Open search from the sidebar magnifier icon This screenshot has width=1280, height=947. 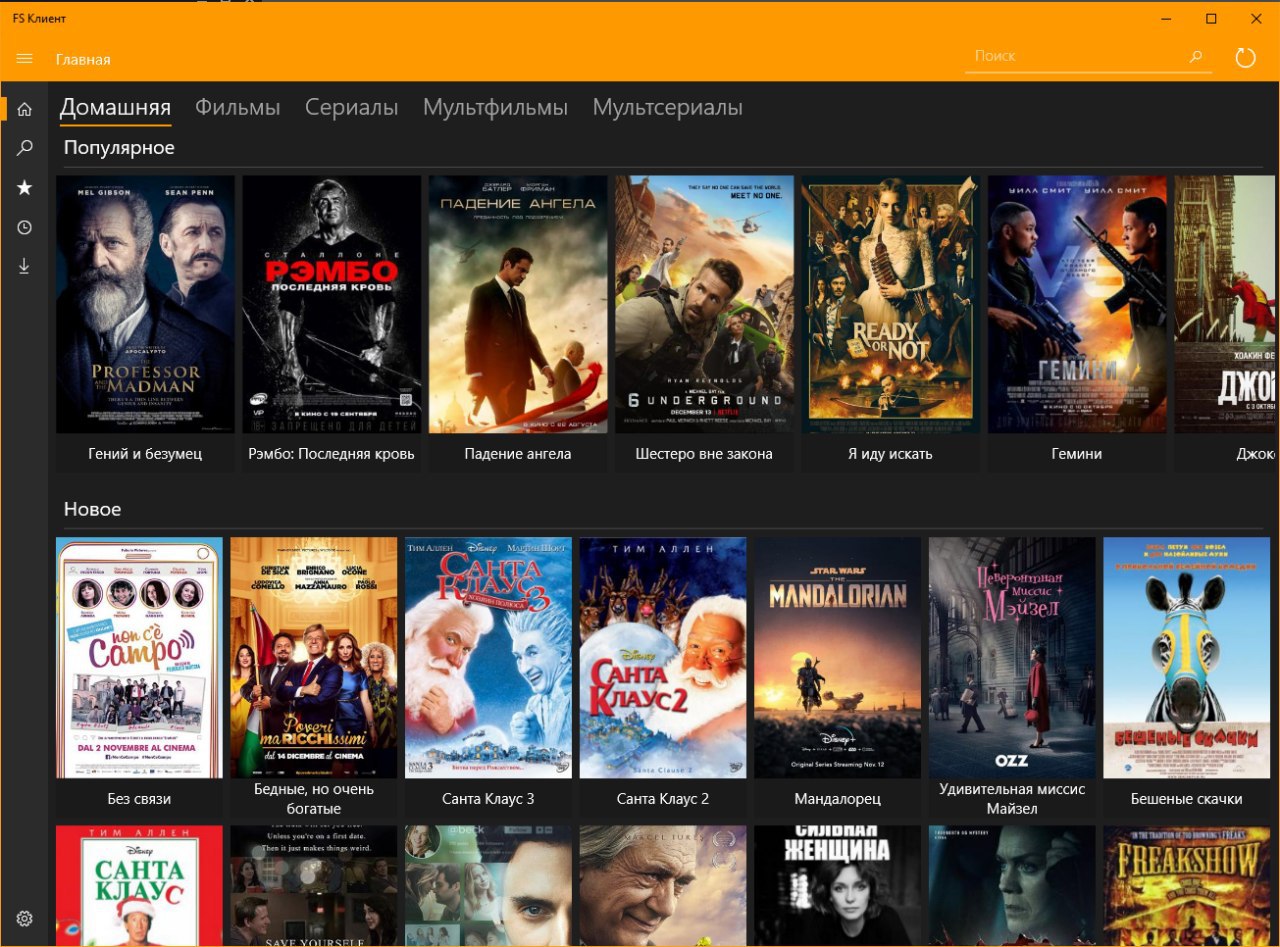25,148
